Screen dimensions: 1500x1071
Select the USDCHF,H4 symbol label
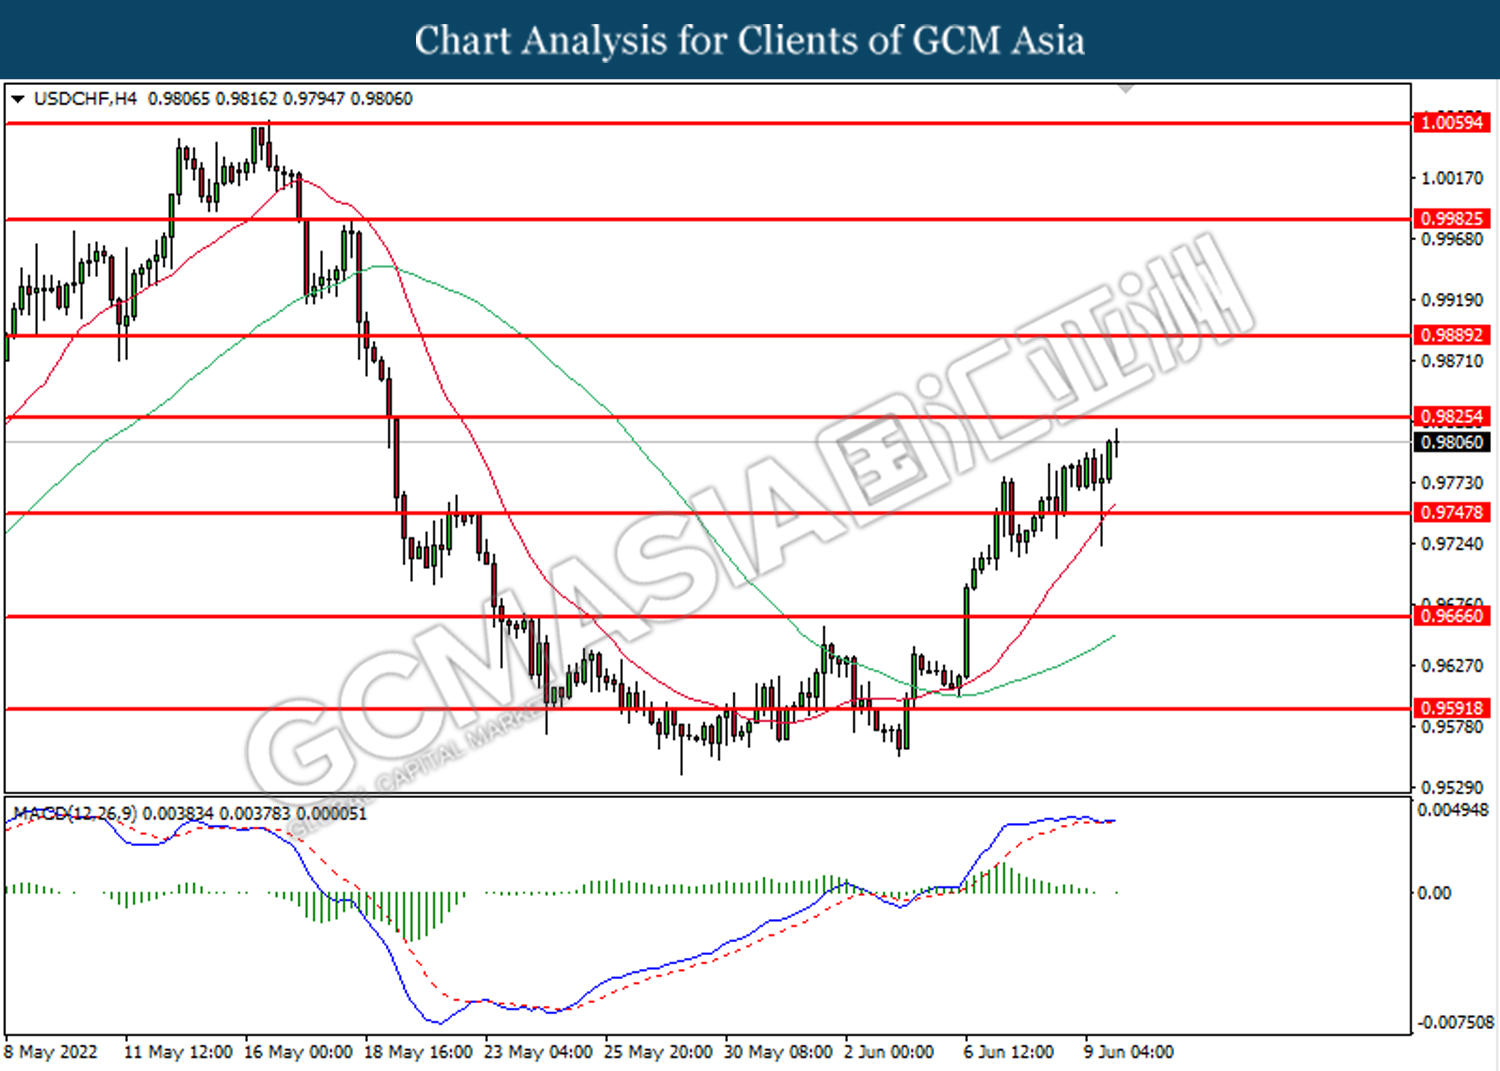point(85,99)
